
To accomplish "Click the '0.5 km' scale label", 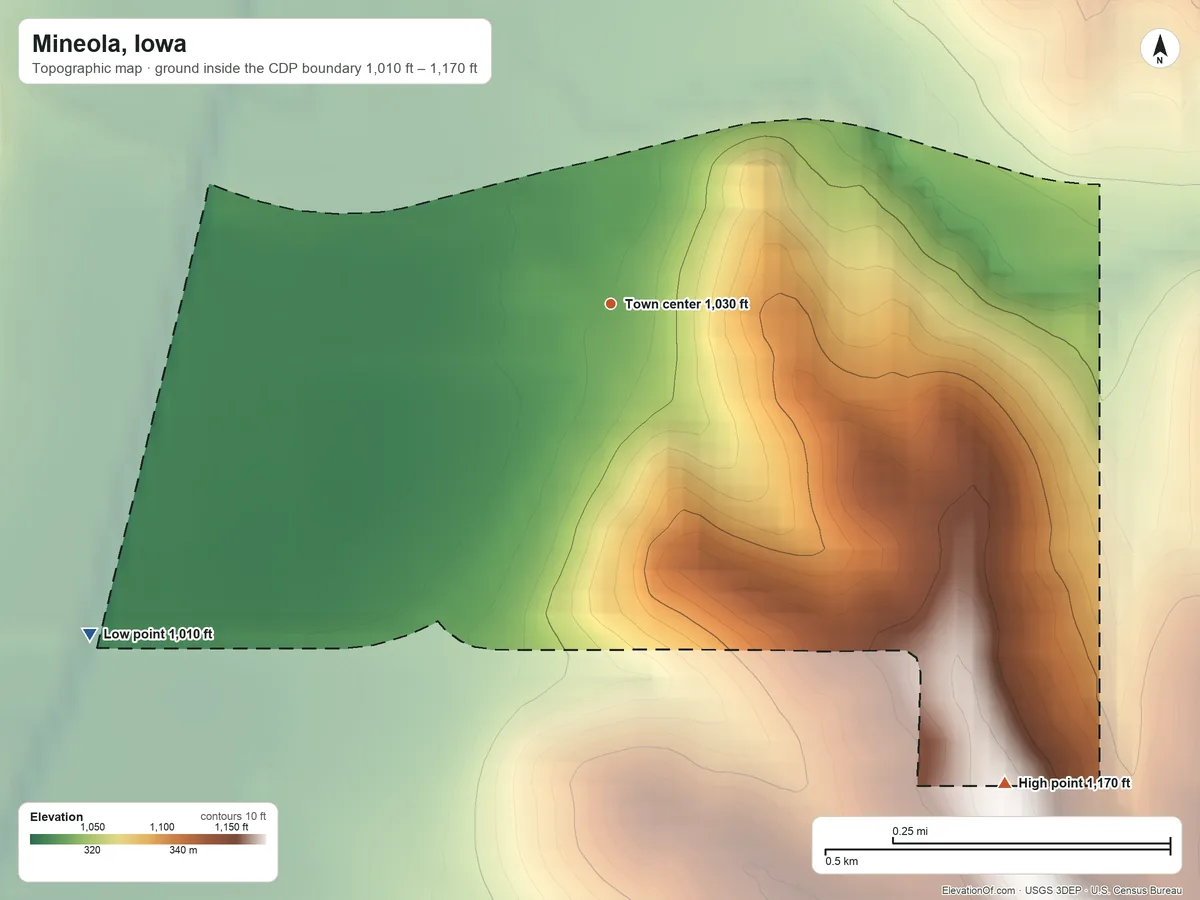I will (841, 860).
